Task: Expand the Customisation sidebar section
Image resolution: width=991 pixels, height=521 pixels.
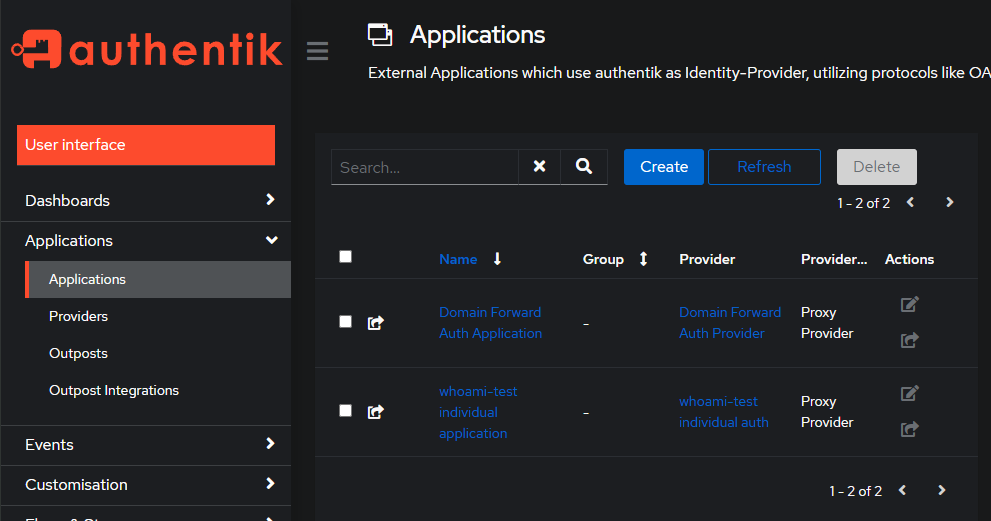Action: [x=146, y=485]
